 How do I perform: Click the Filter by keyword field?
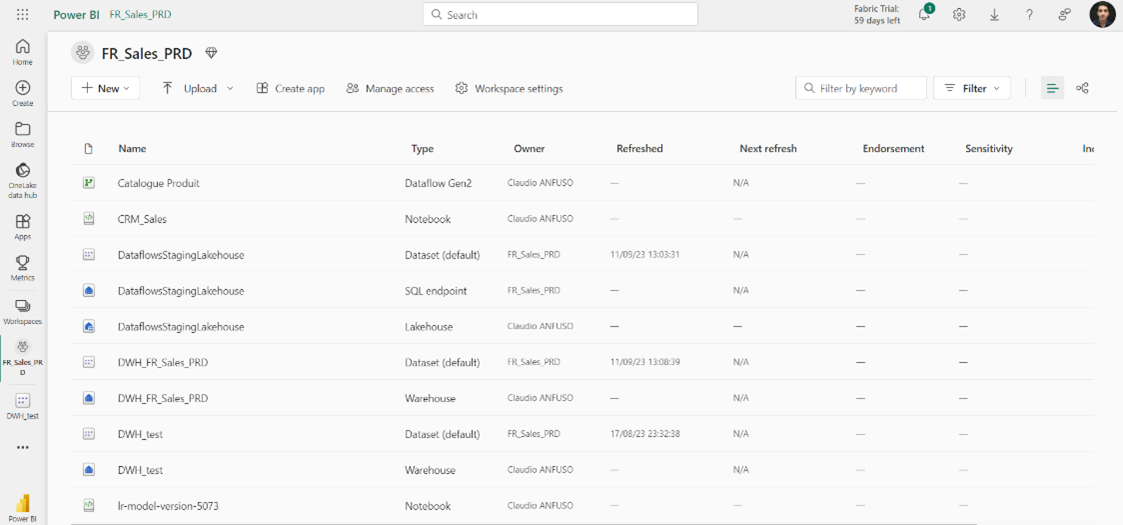[x=861, y=88]
